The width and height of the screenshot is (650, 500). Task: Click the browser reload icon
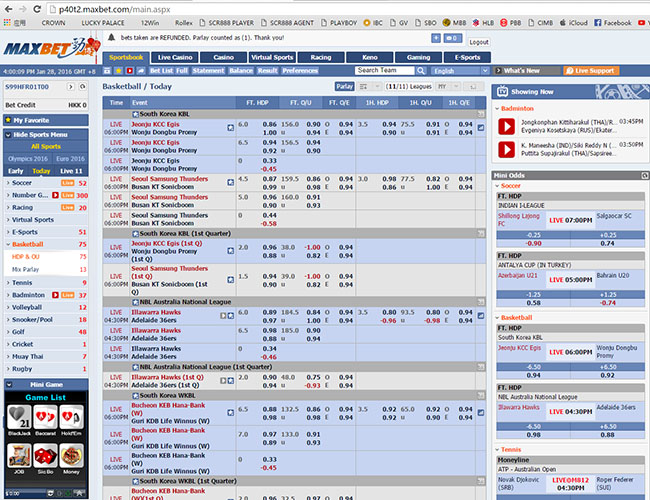click(37, 9)
